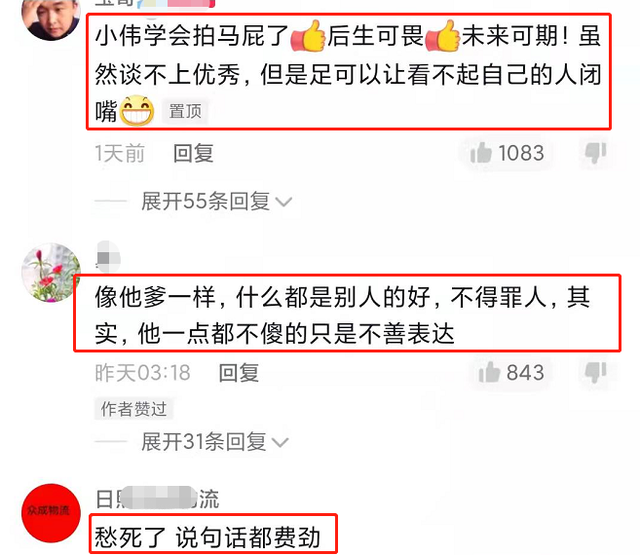The height and width of the screenshot is (555, 640).
Task: Expand 展开31条回复 replies
Action: 204,442
